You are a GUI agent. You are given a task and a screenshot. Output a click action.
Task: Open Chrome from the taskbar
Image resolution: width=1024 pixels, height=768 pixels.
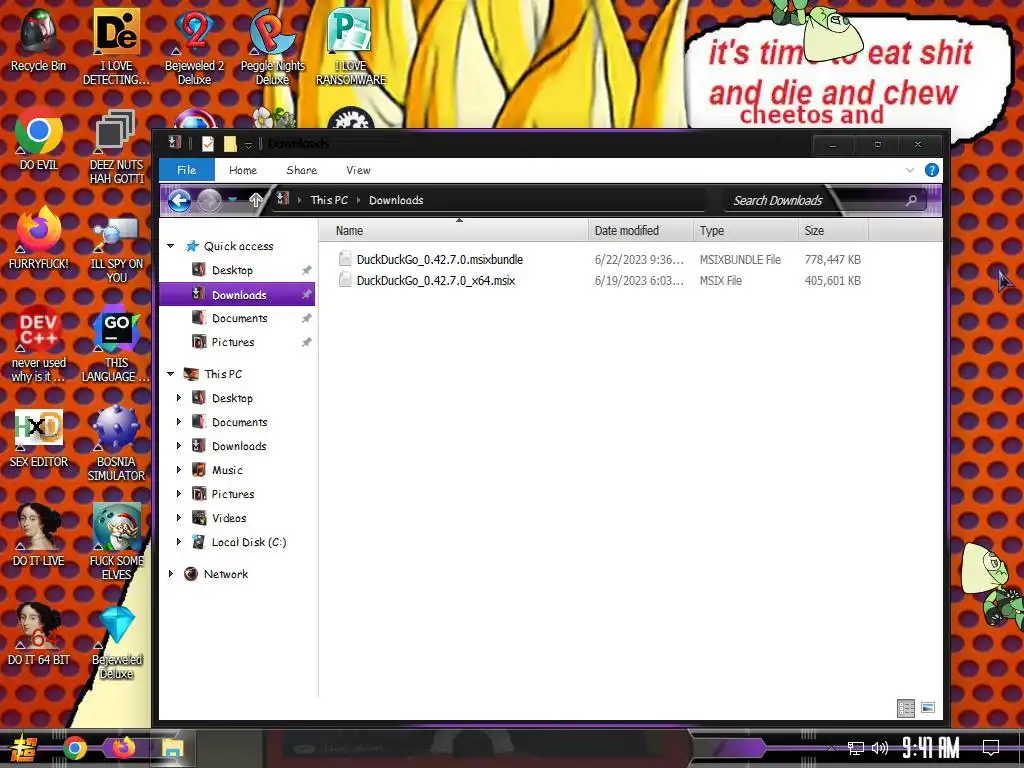pyautogui.click(x=74, y=748)
